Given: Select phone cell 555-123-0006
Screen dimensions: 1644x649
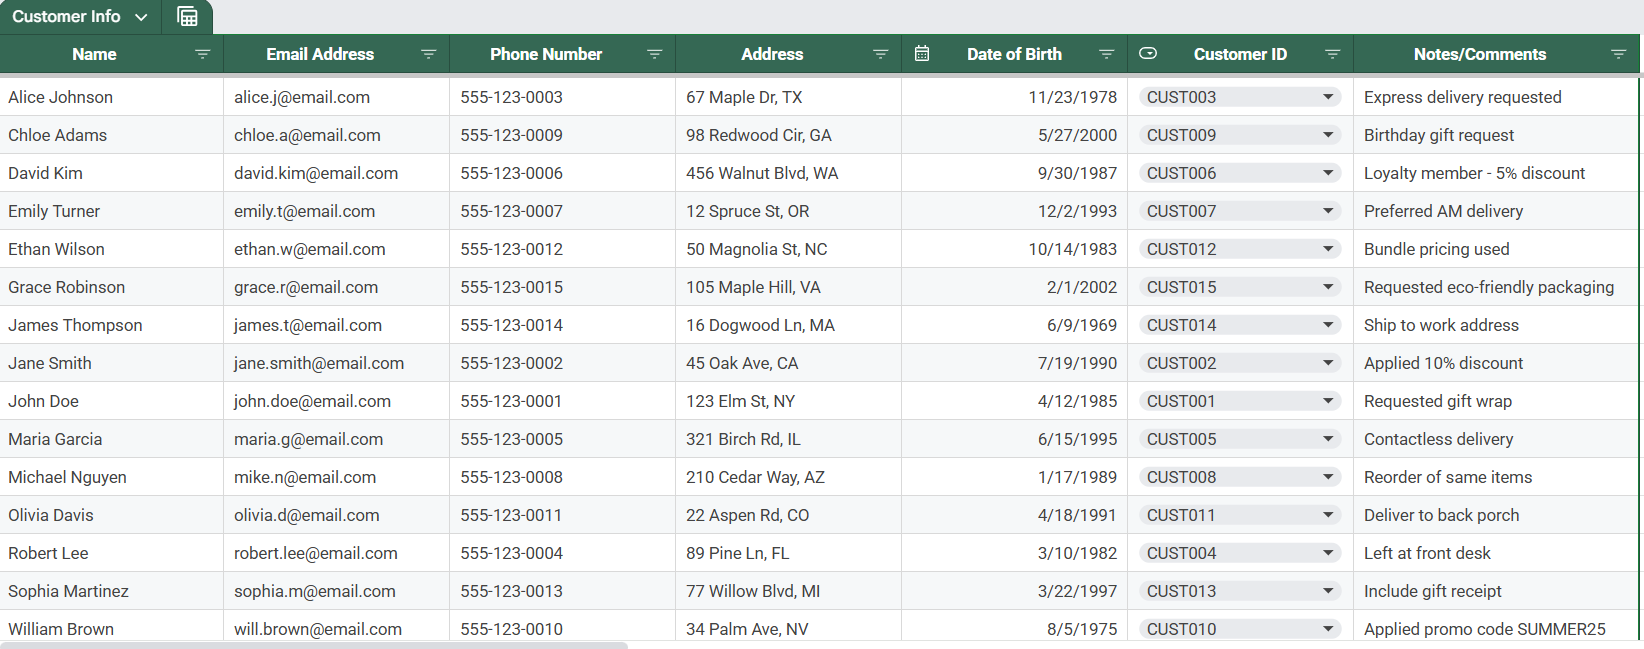Looking at the screenshot, I should click(x=563, y=173).
